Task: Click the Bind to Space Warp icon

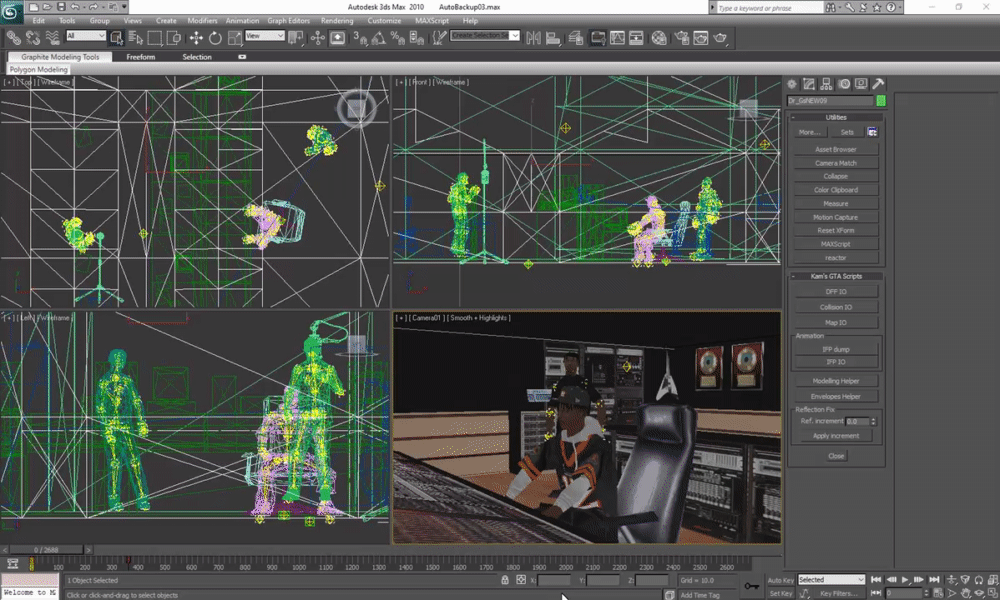Action: point(52,38)
